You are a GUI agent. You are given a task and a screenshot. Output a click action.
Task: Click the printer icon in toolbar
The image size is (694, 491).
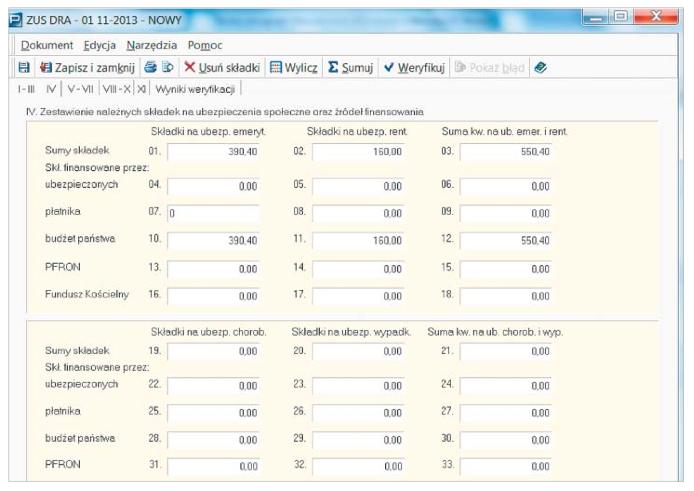pyautogui.click(x=149, y=68)
